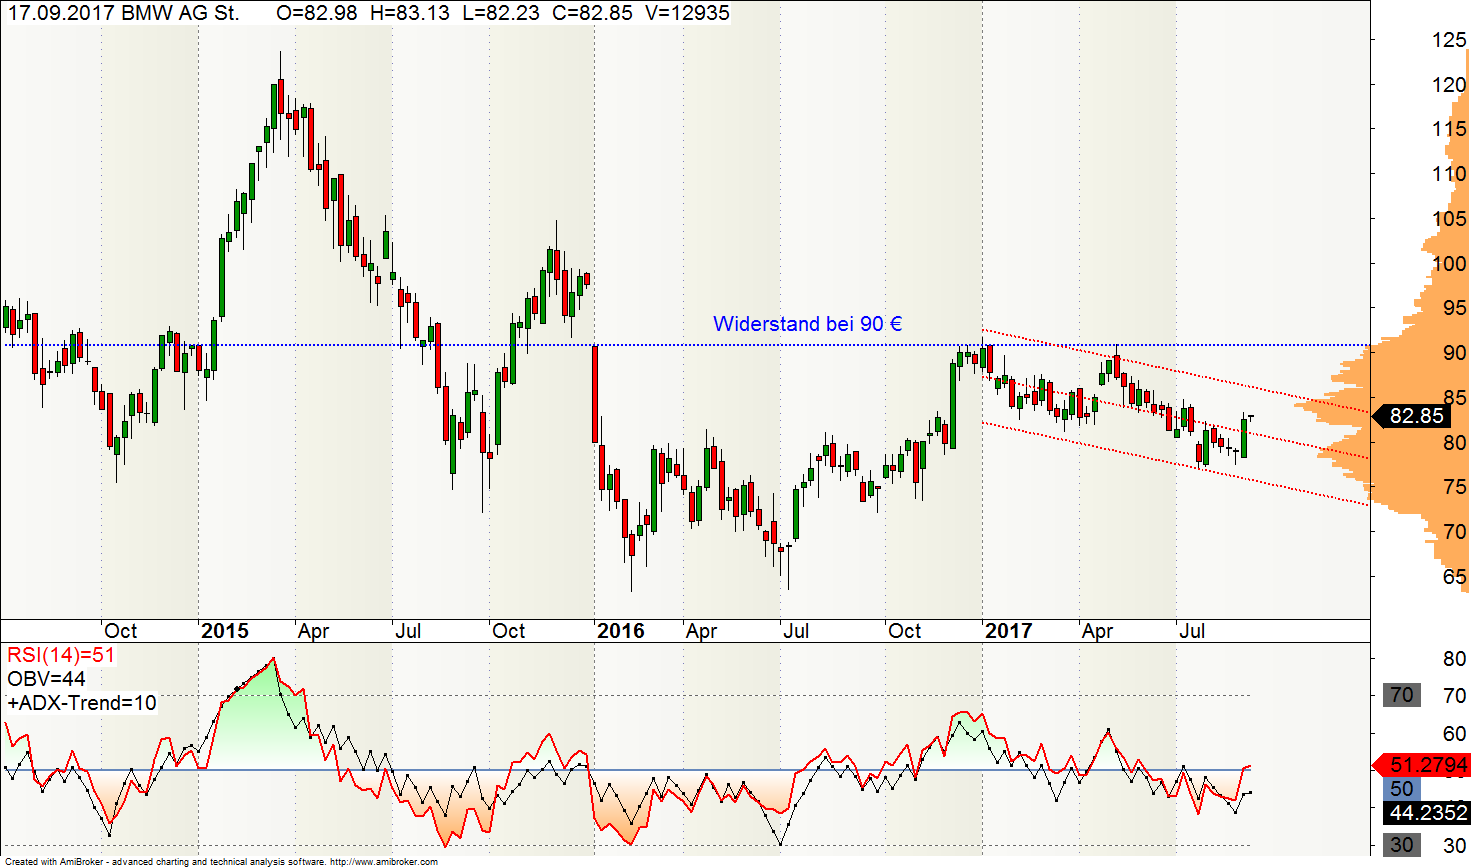Click the 'BMW AG St.' chart title
This screenshot has height=868, width=1471.
click(x=180, y=13)
